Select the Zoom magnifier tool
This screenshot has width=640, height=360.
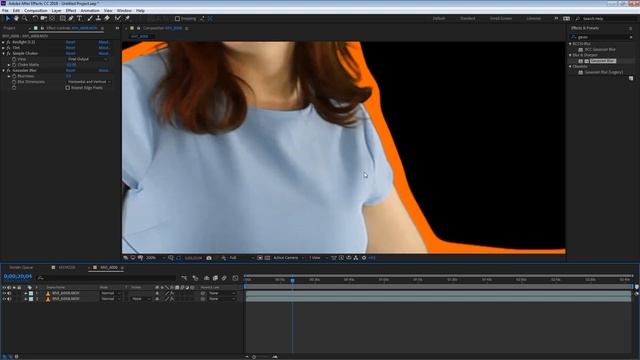pos(24,18)
